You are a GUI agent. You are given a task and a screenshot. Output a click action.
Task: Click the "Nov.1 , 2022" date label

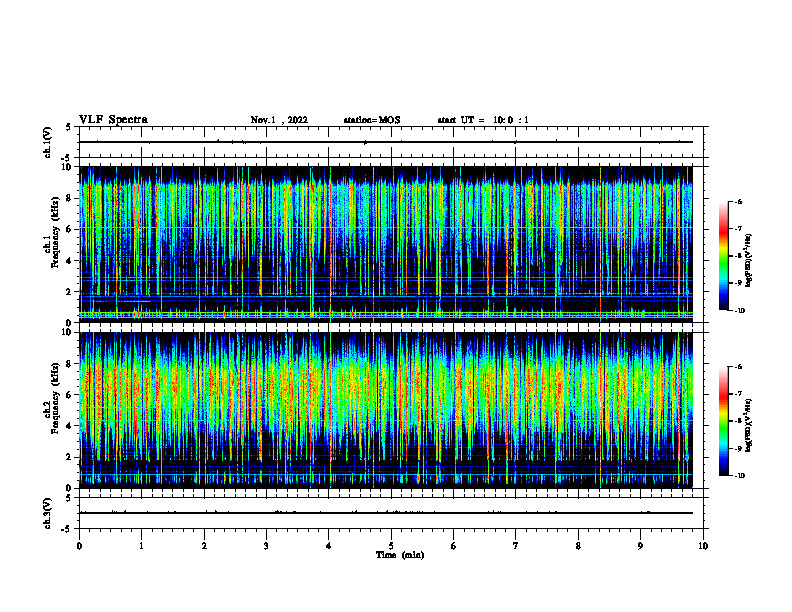coord(279,120)
